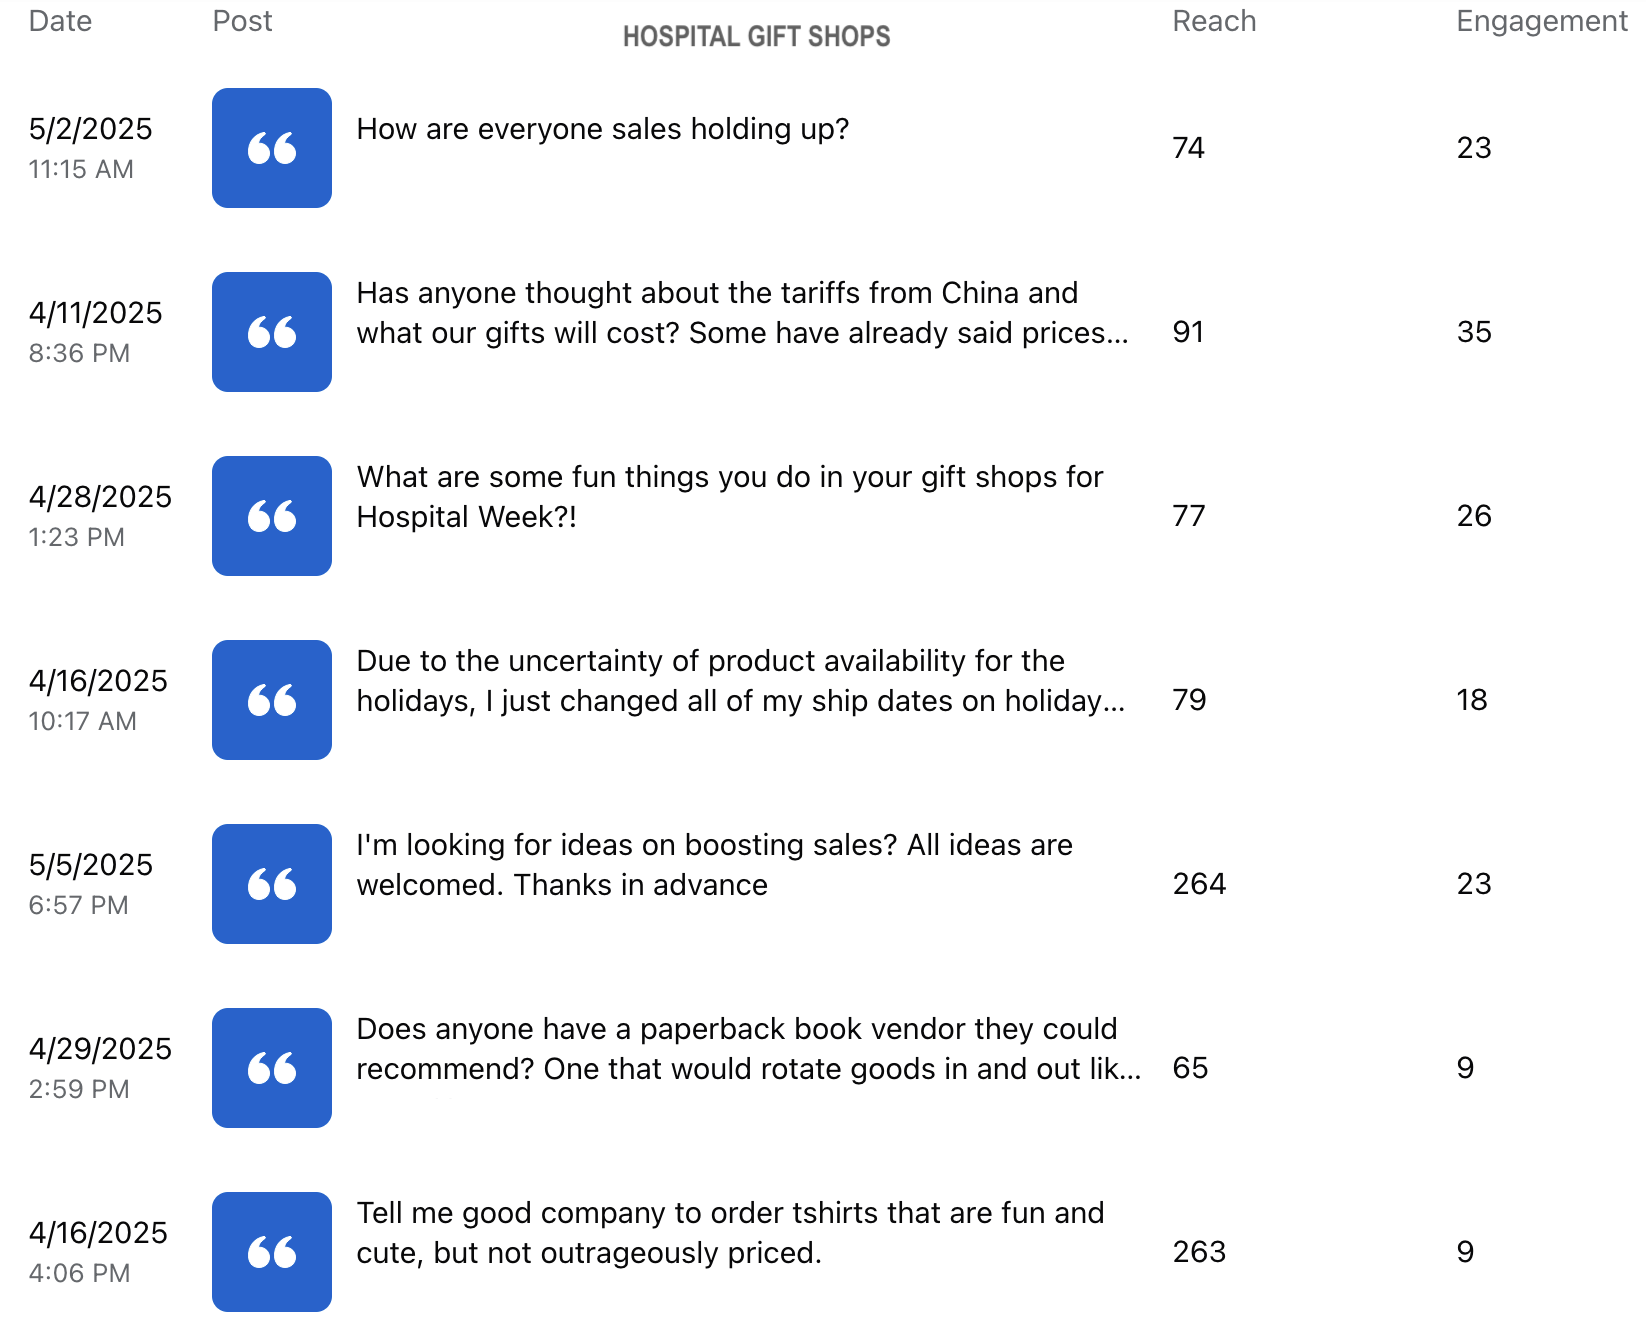Open the post about changing holiday ship dates
The image size is (1646, 1339).
pyautogui.click(x=740, y=681)
